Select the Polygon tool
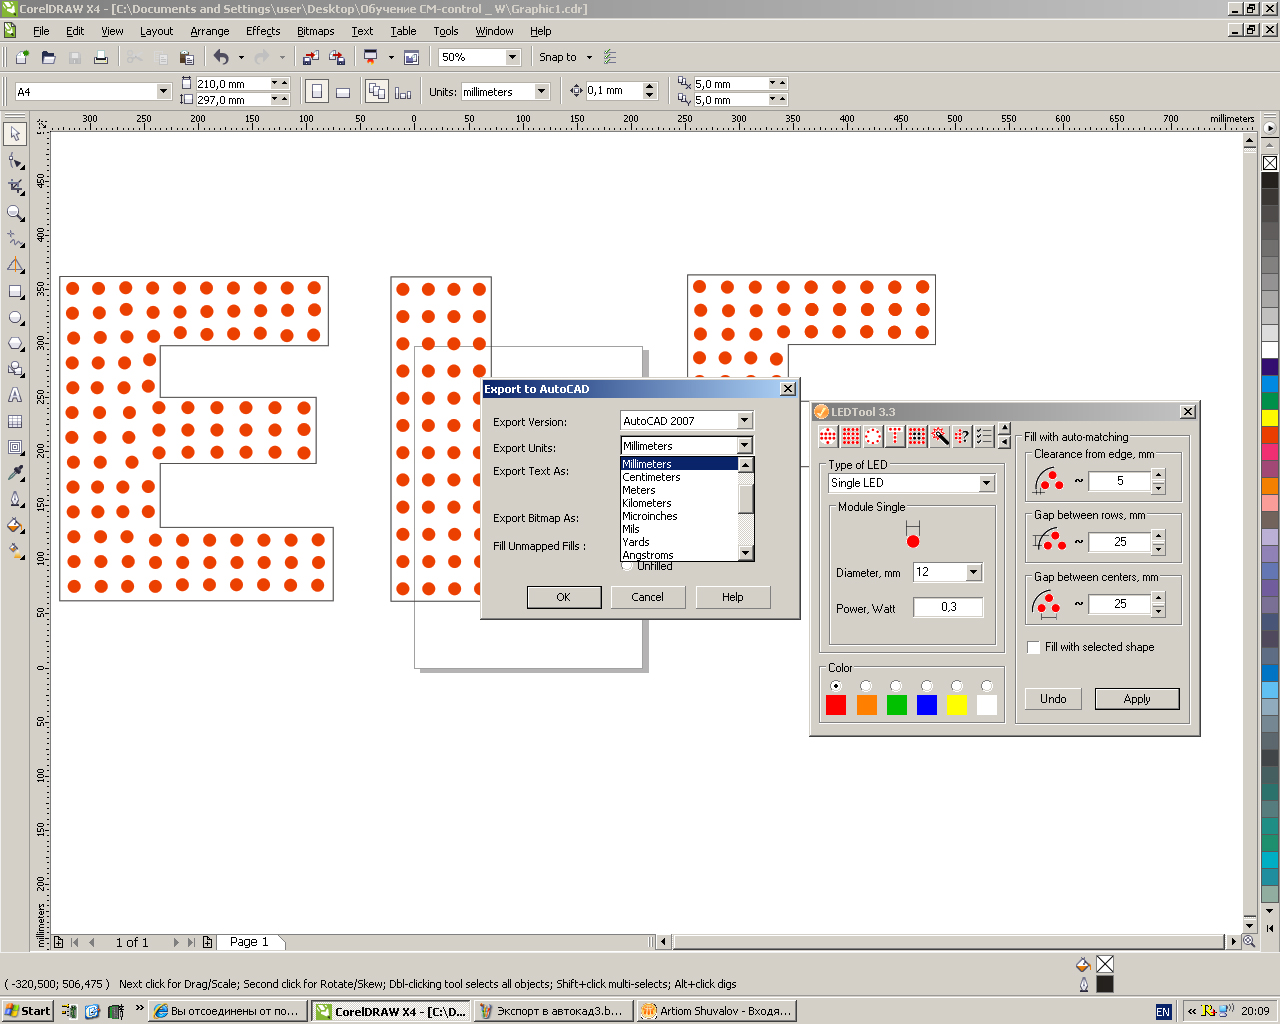Screen dimensions: 1280x1024 point(15,343)
